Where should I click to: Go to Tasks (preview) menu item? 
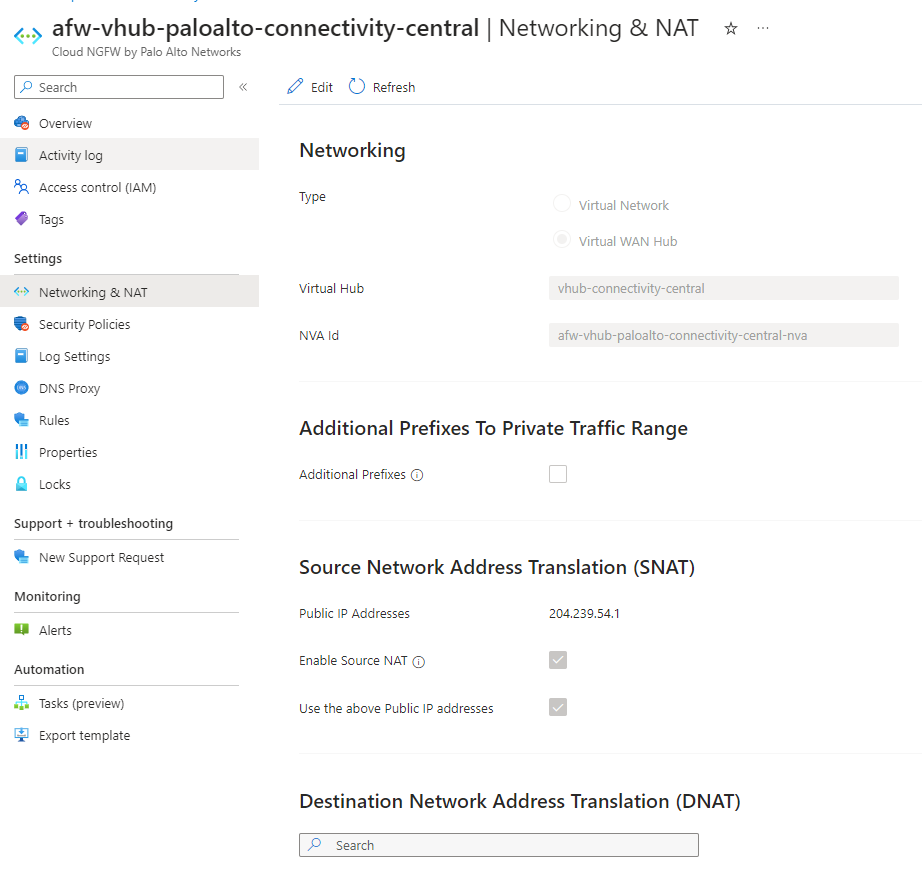click(x=81, y=703)
